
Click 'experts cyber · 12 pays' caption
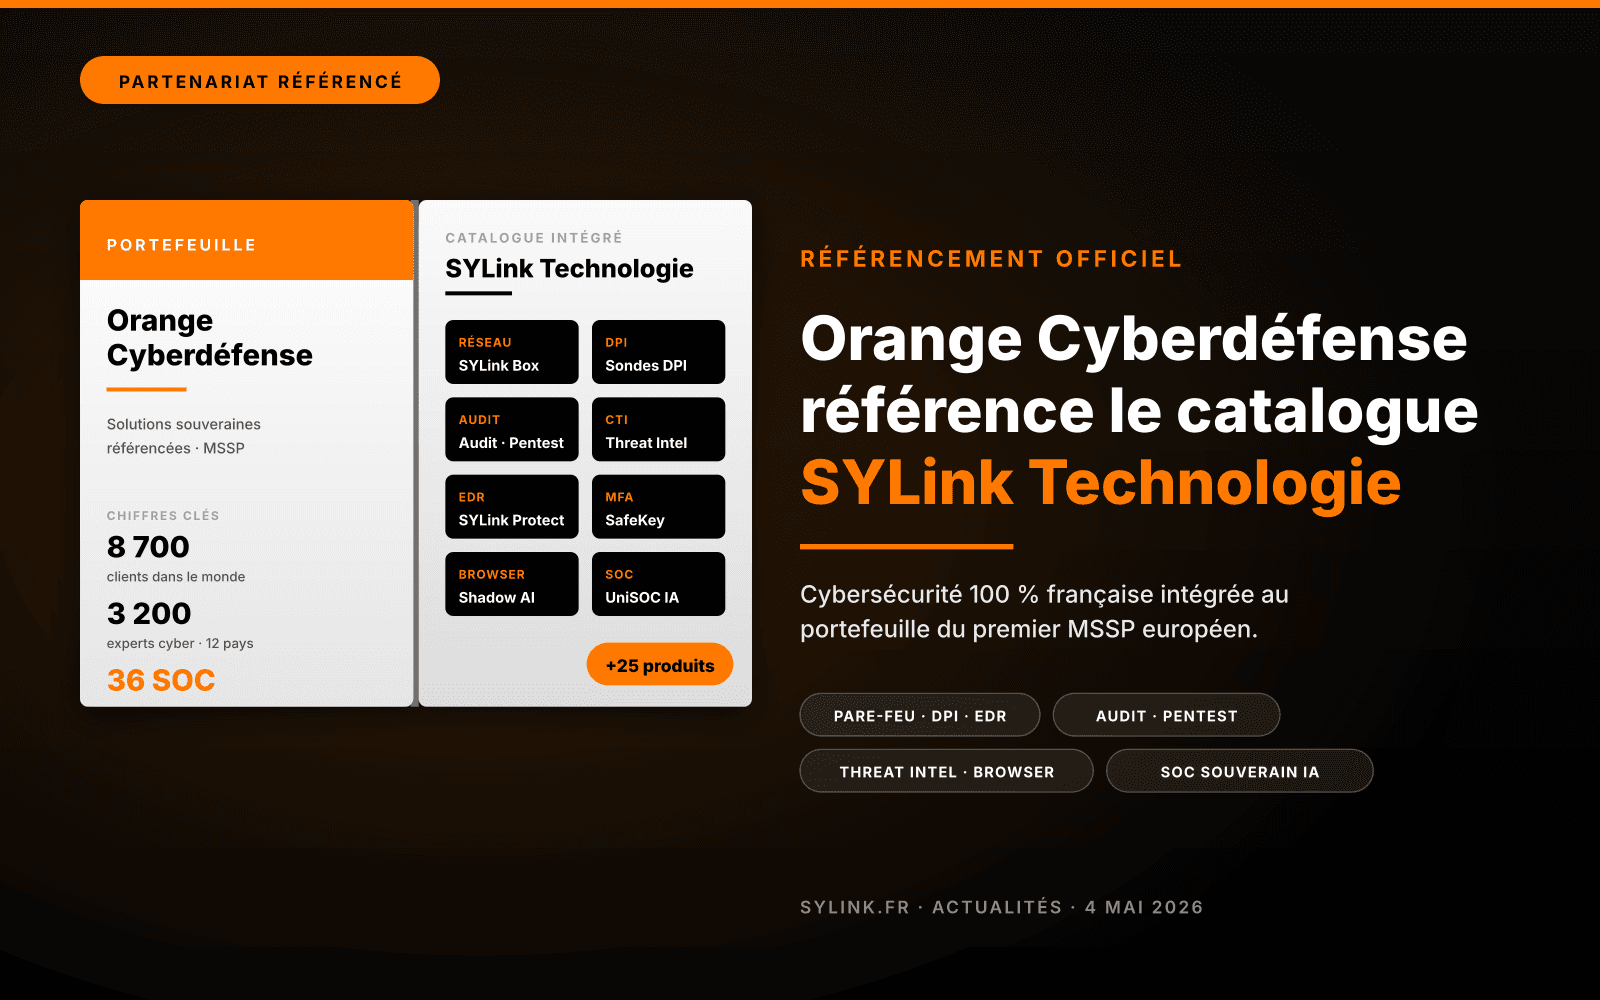pos(180,644)
